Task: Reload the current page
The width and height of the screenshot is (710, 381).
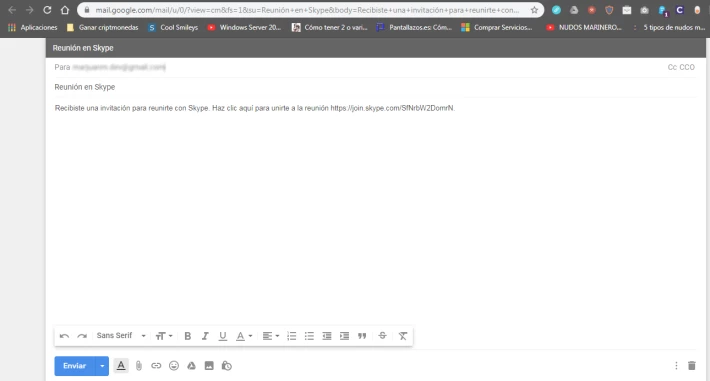Action: (47, 10)
